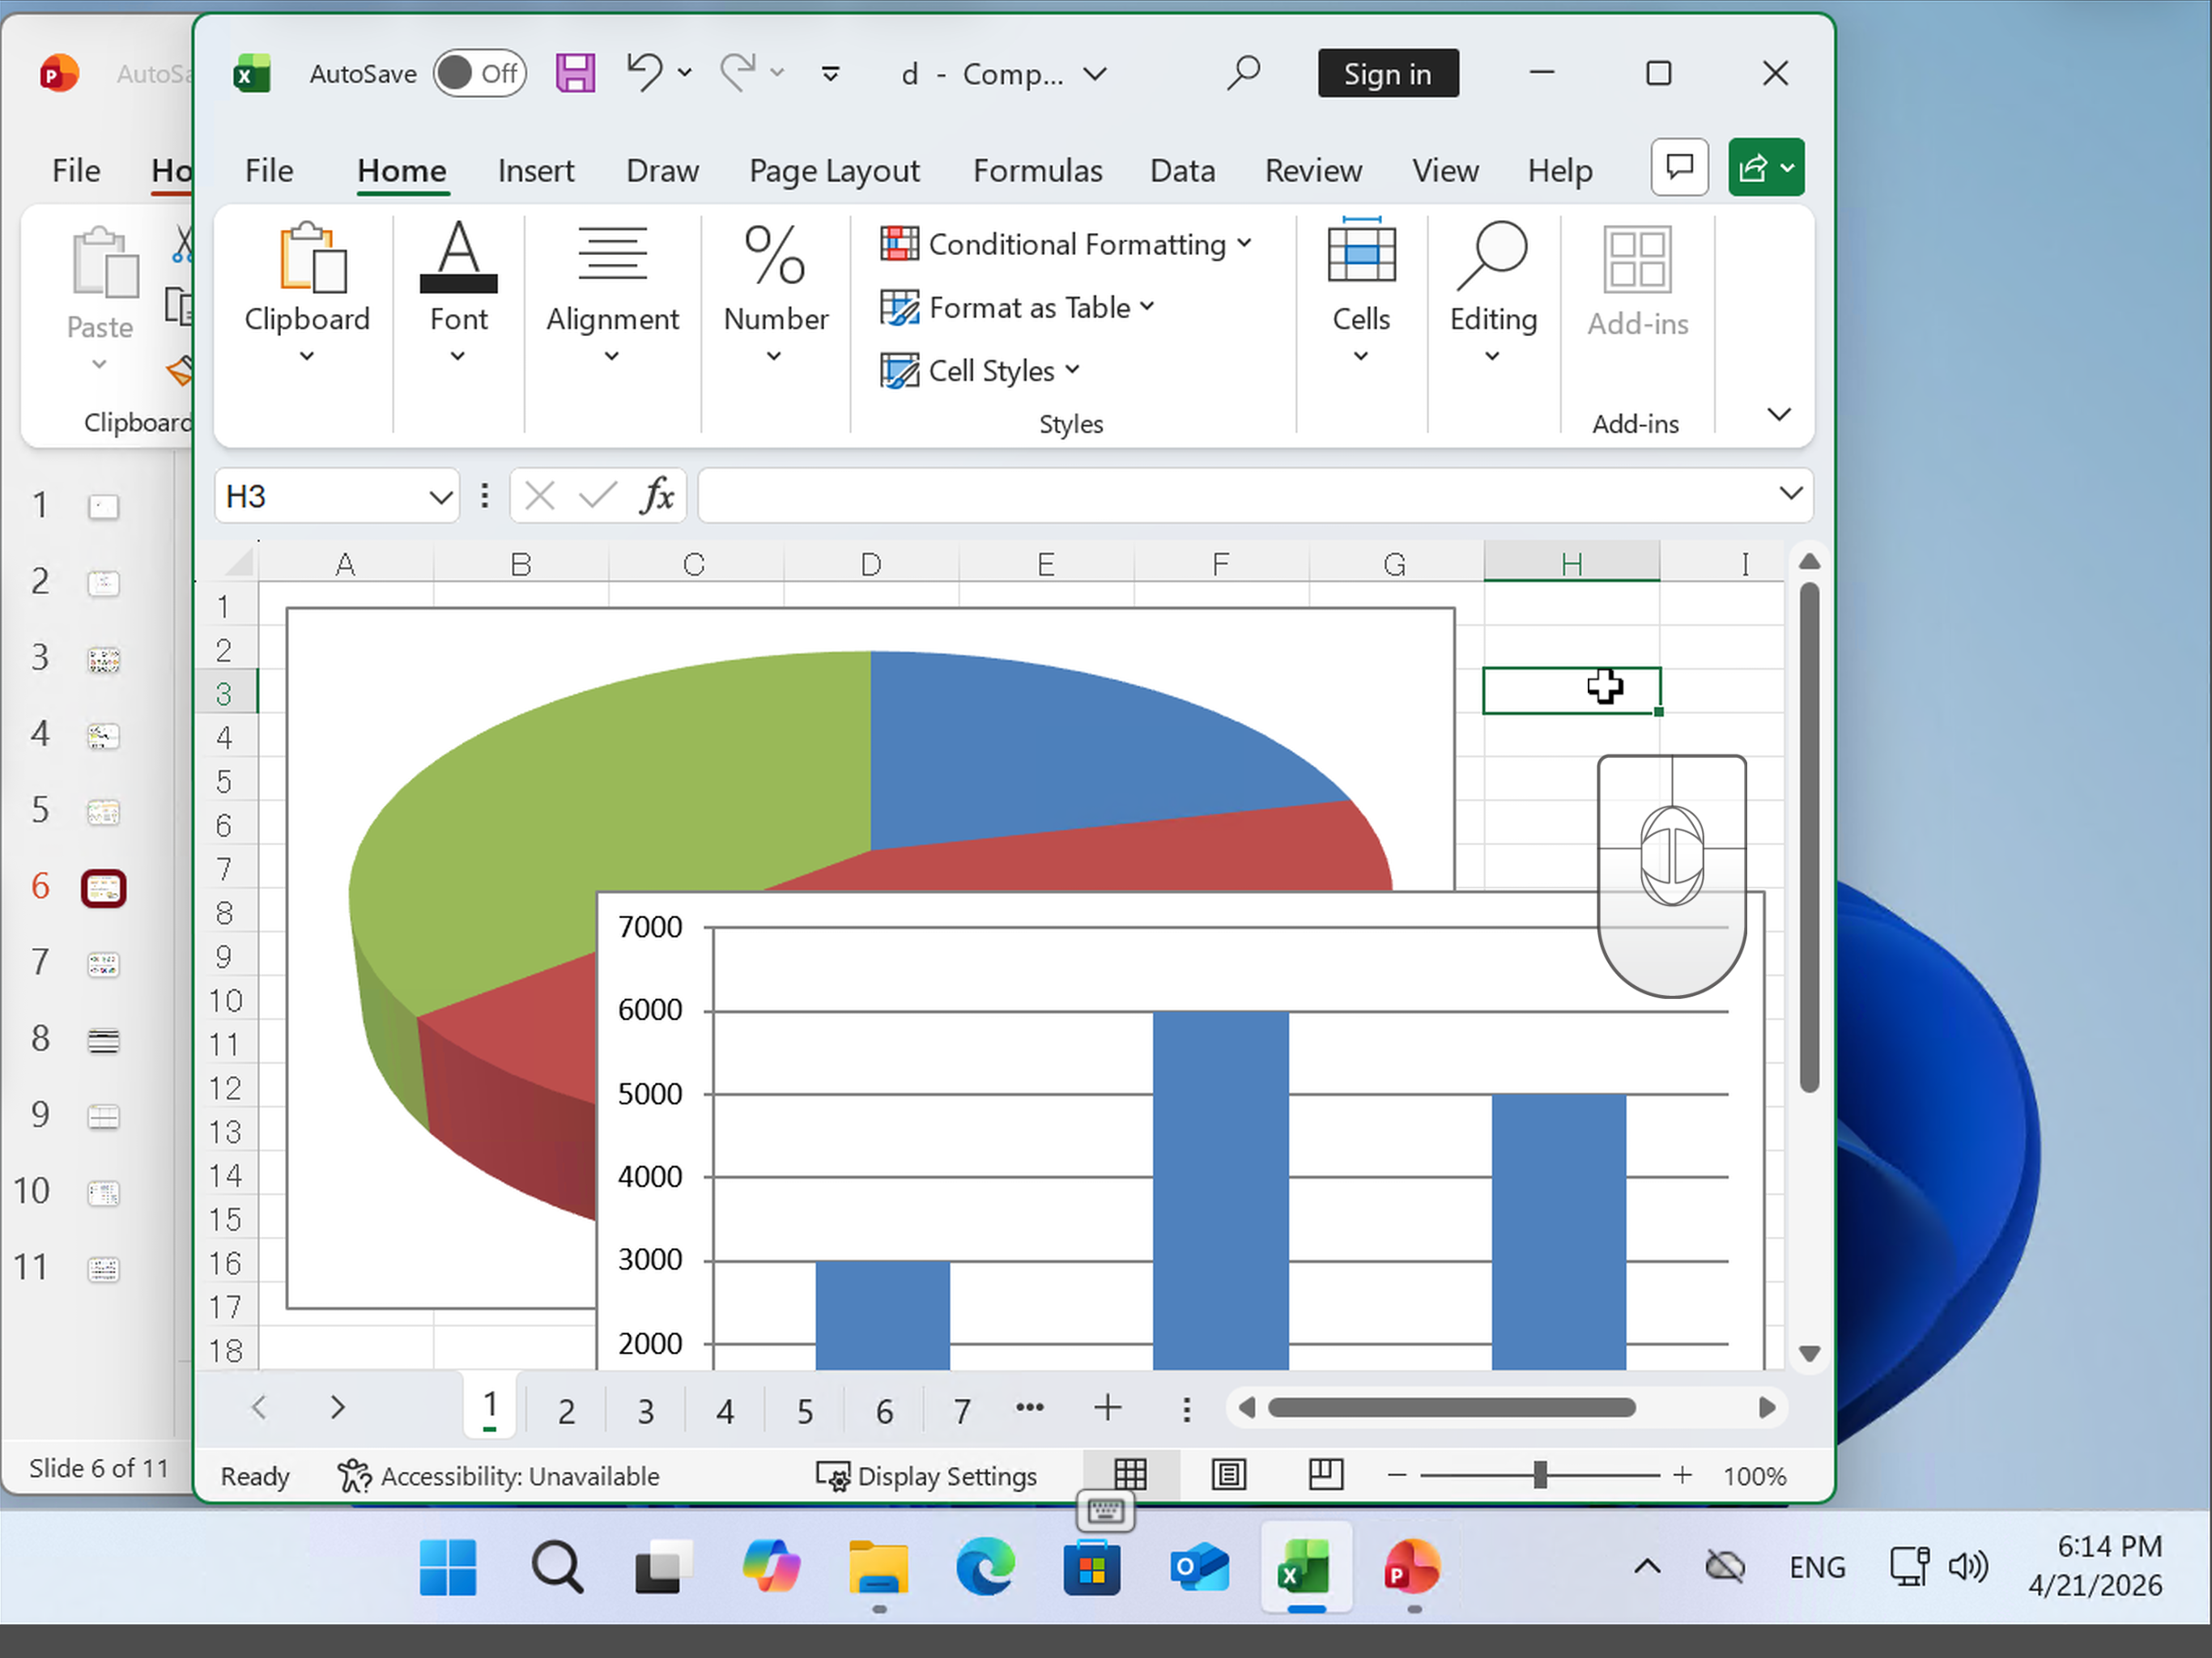The width and height of the screenshot is (2212, 1658).
Task: Click the zoom out minus button
Action: coord(1397,1475)
